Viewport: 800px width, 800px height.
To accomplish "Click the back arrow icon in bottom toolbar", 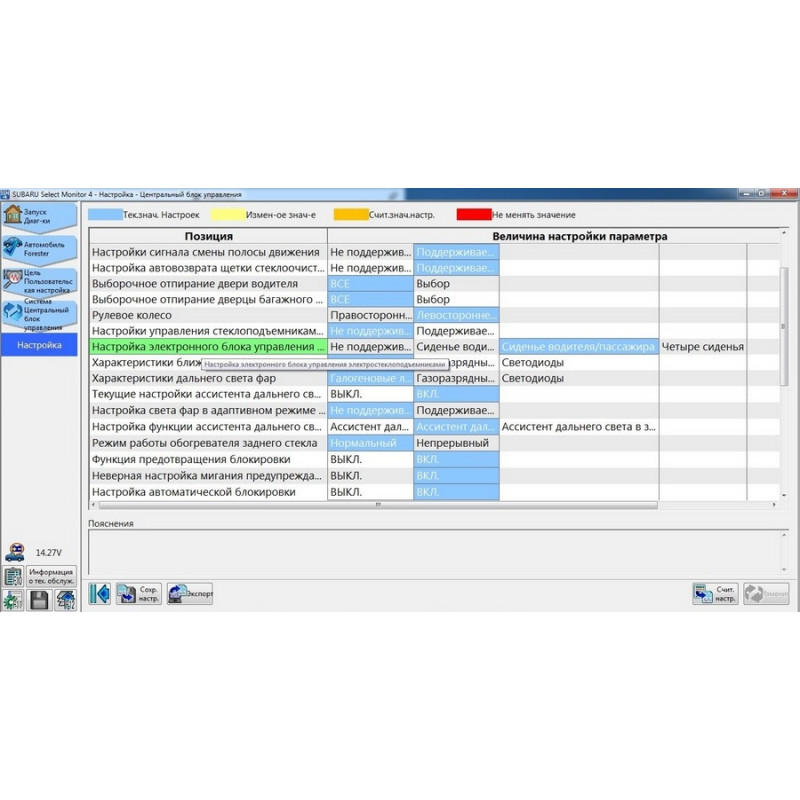I will click(x=99, y=594).
